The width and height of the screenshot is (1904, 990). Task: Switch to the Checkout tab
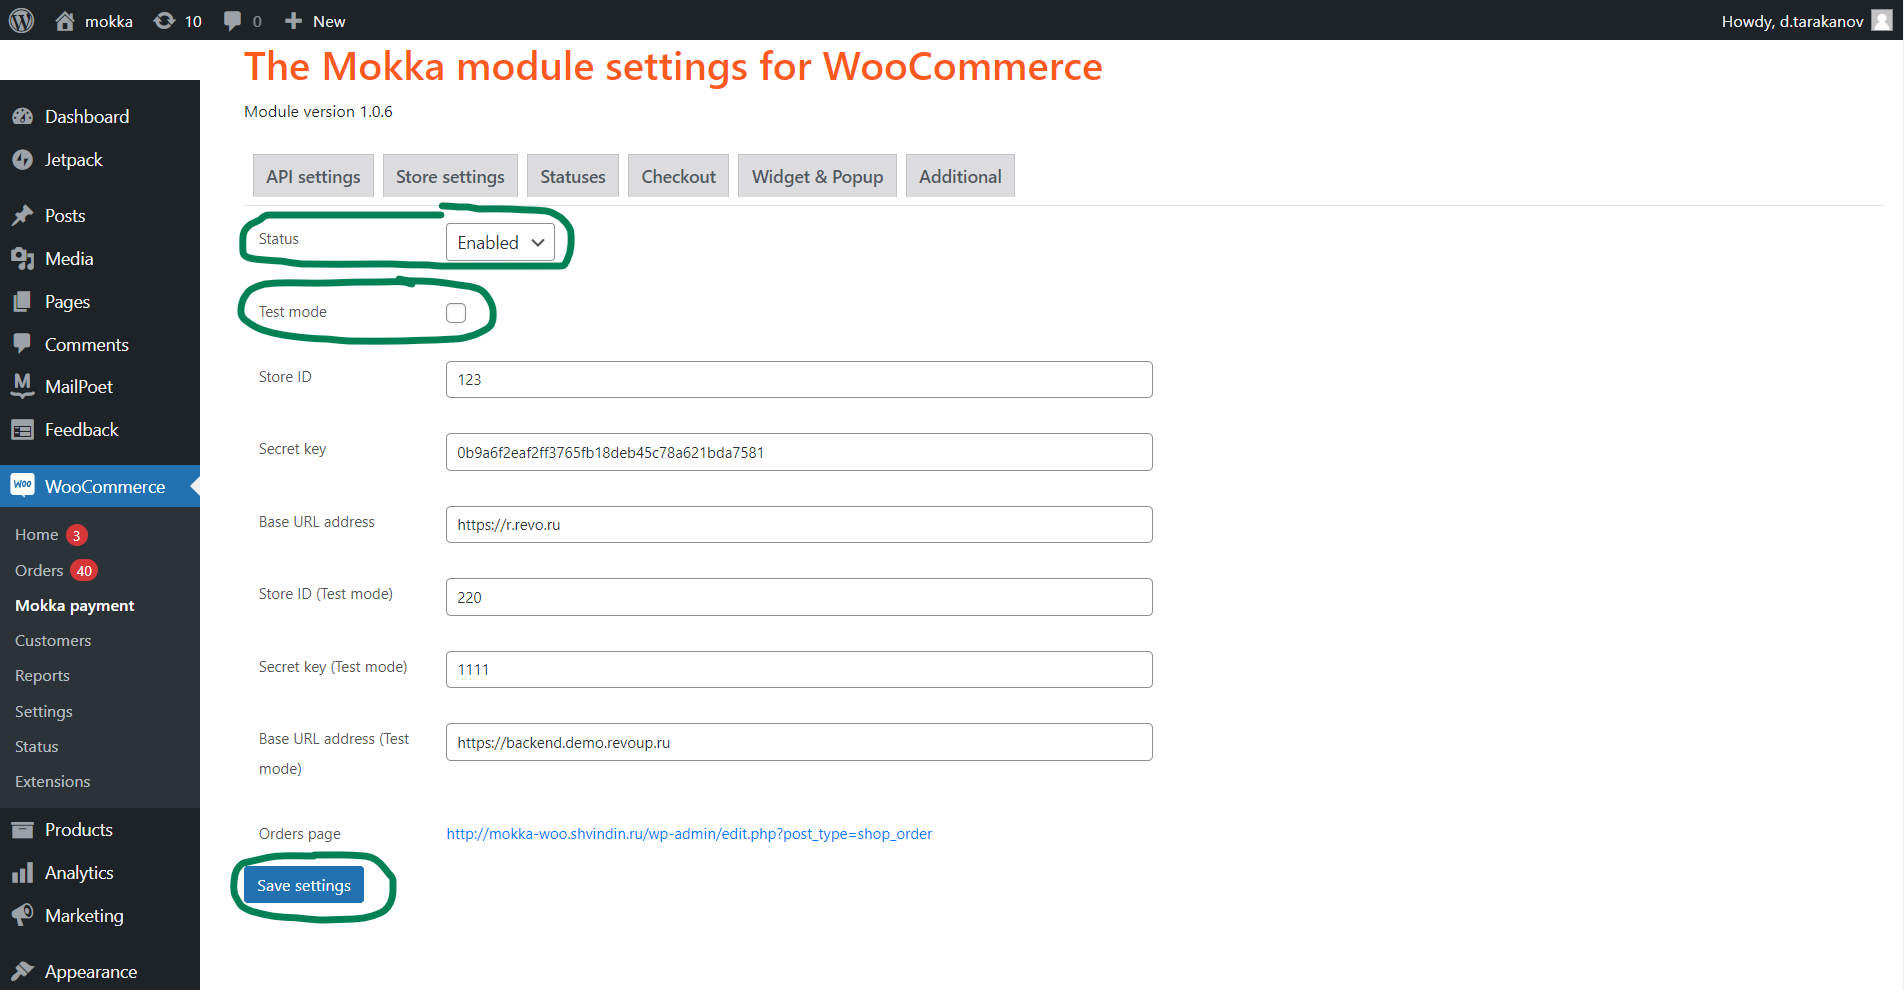pos(678,176)
